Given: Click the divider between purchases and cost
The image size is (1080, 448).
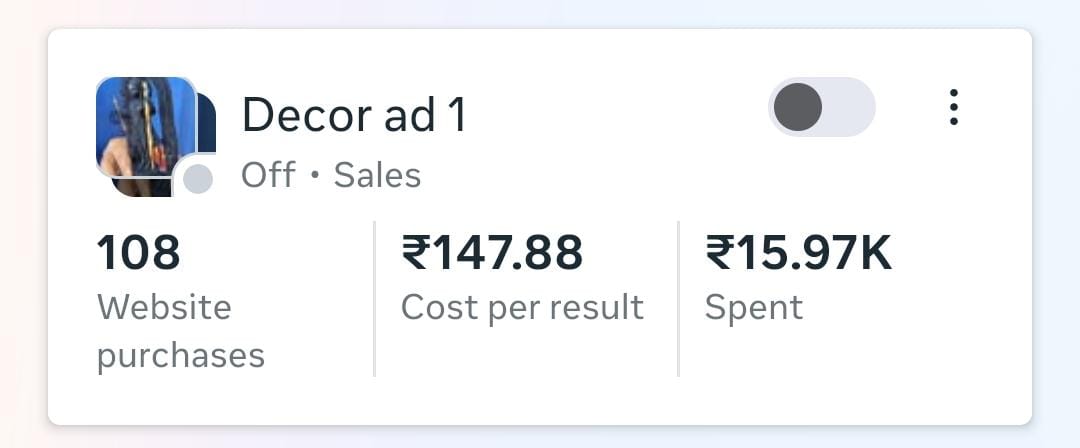Looking at the screenshot, I should [374, 298].
